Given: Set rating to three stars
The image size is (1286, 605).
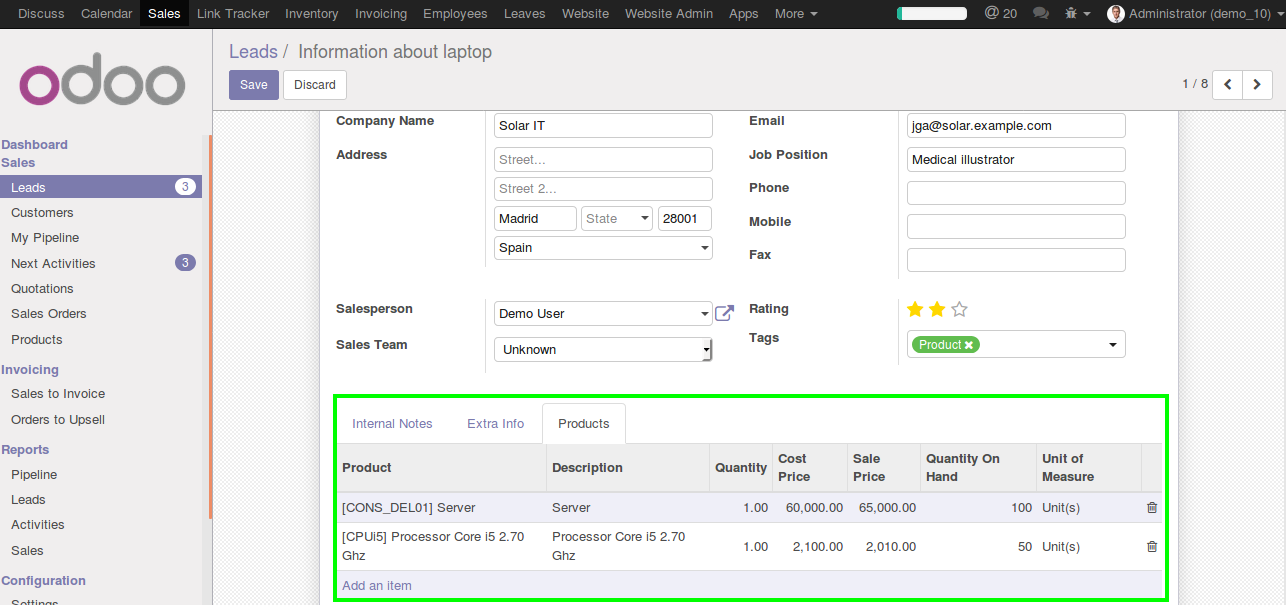Looking at the screenshot, I should tap(960, 310).
